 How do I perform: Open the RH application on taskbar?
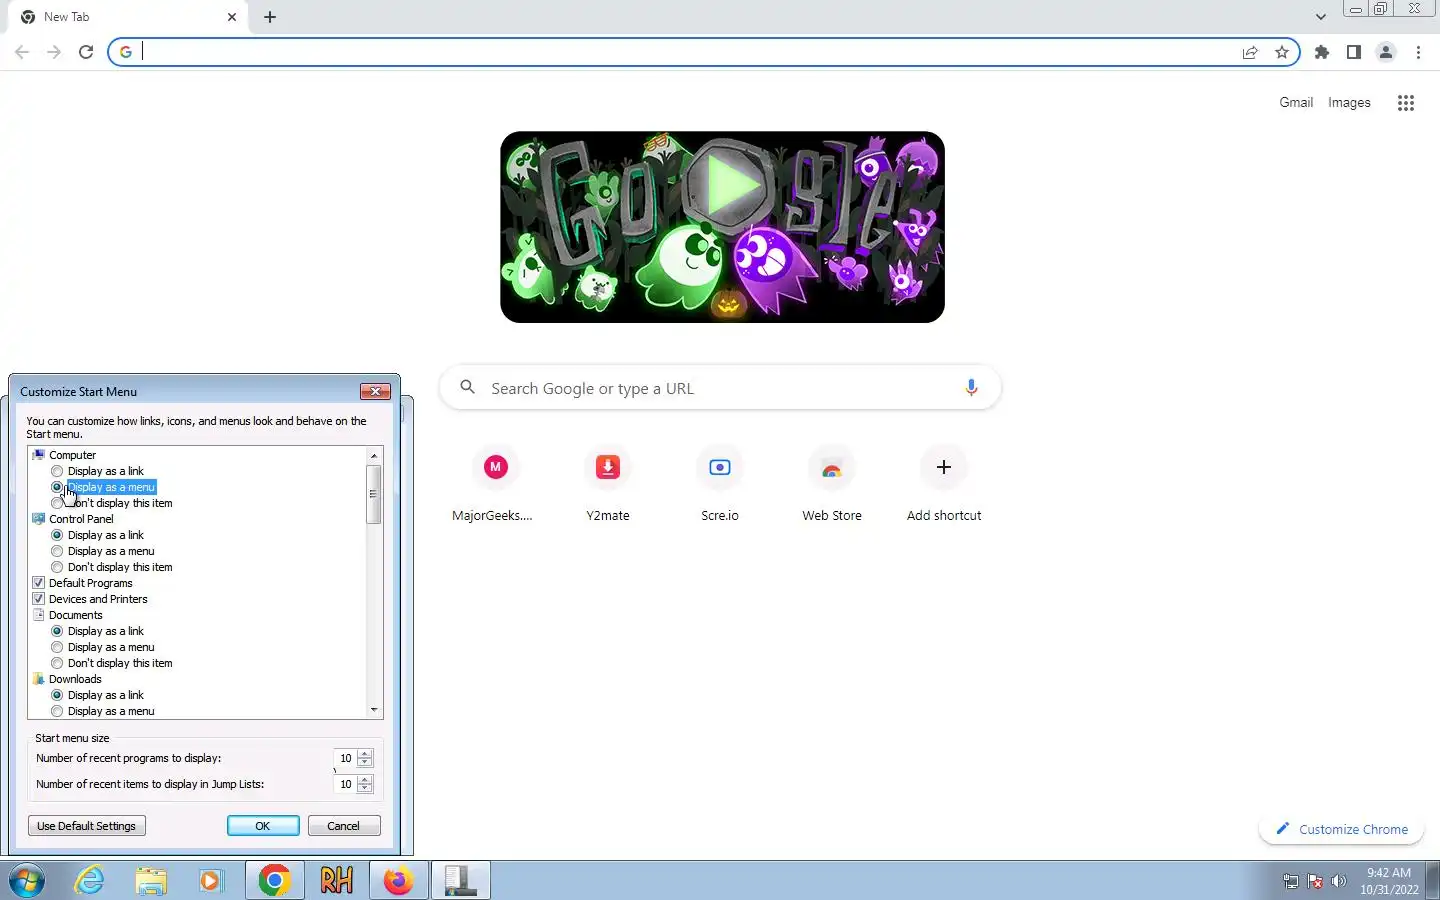pos(337,881)
